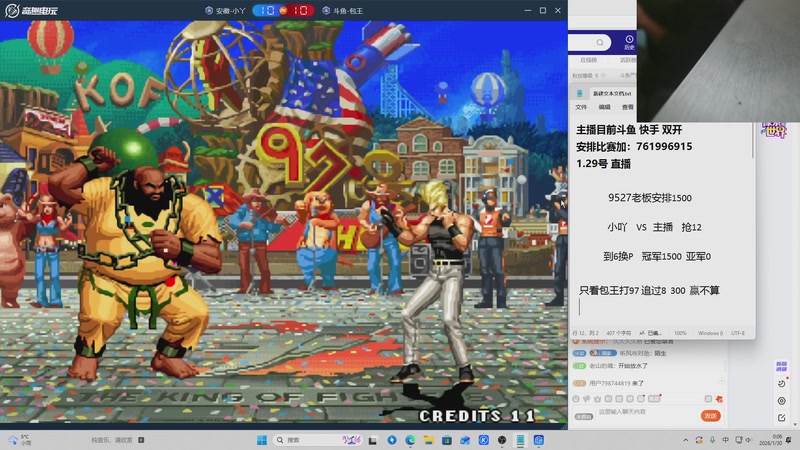
Task: Click the webcam overlay thumbnail
Action: [x=718, y=61]
